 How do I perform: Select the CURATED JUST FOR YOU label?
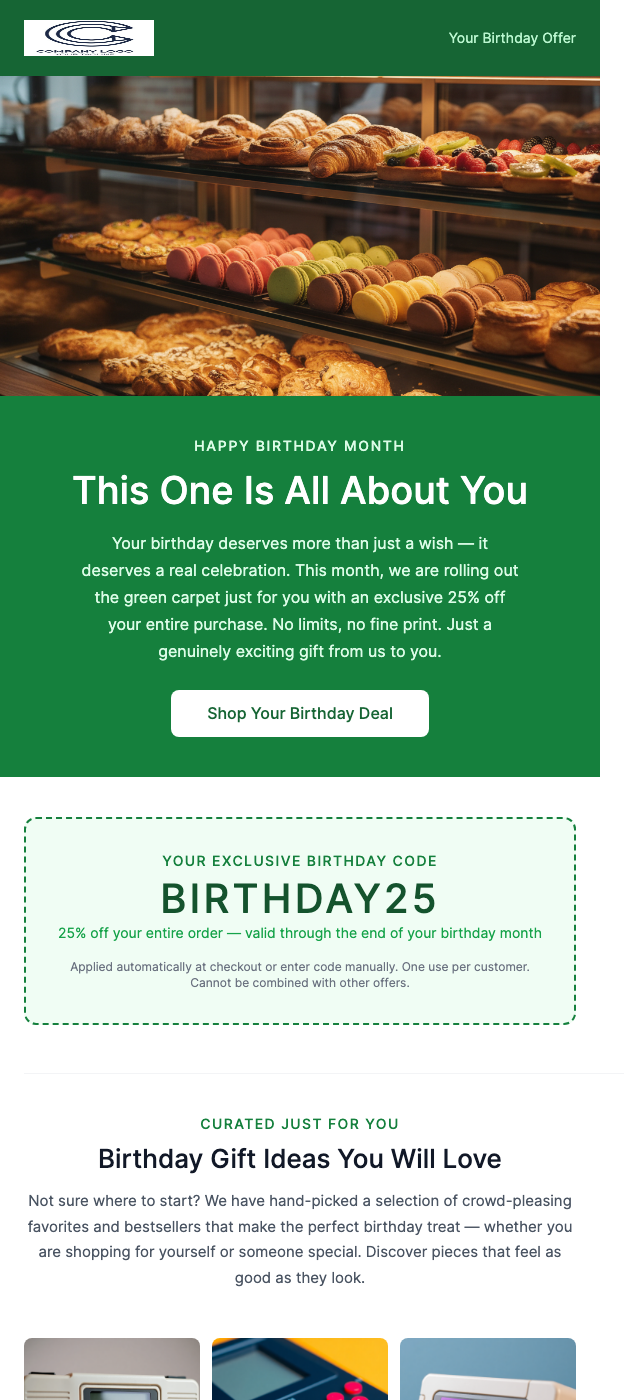point(299,1123)
